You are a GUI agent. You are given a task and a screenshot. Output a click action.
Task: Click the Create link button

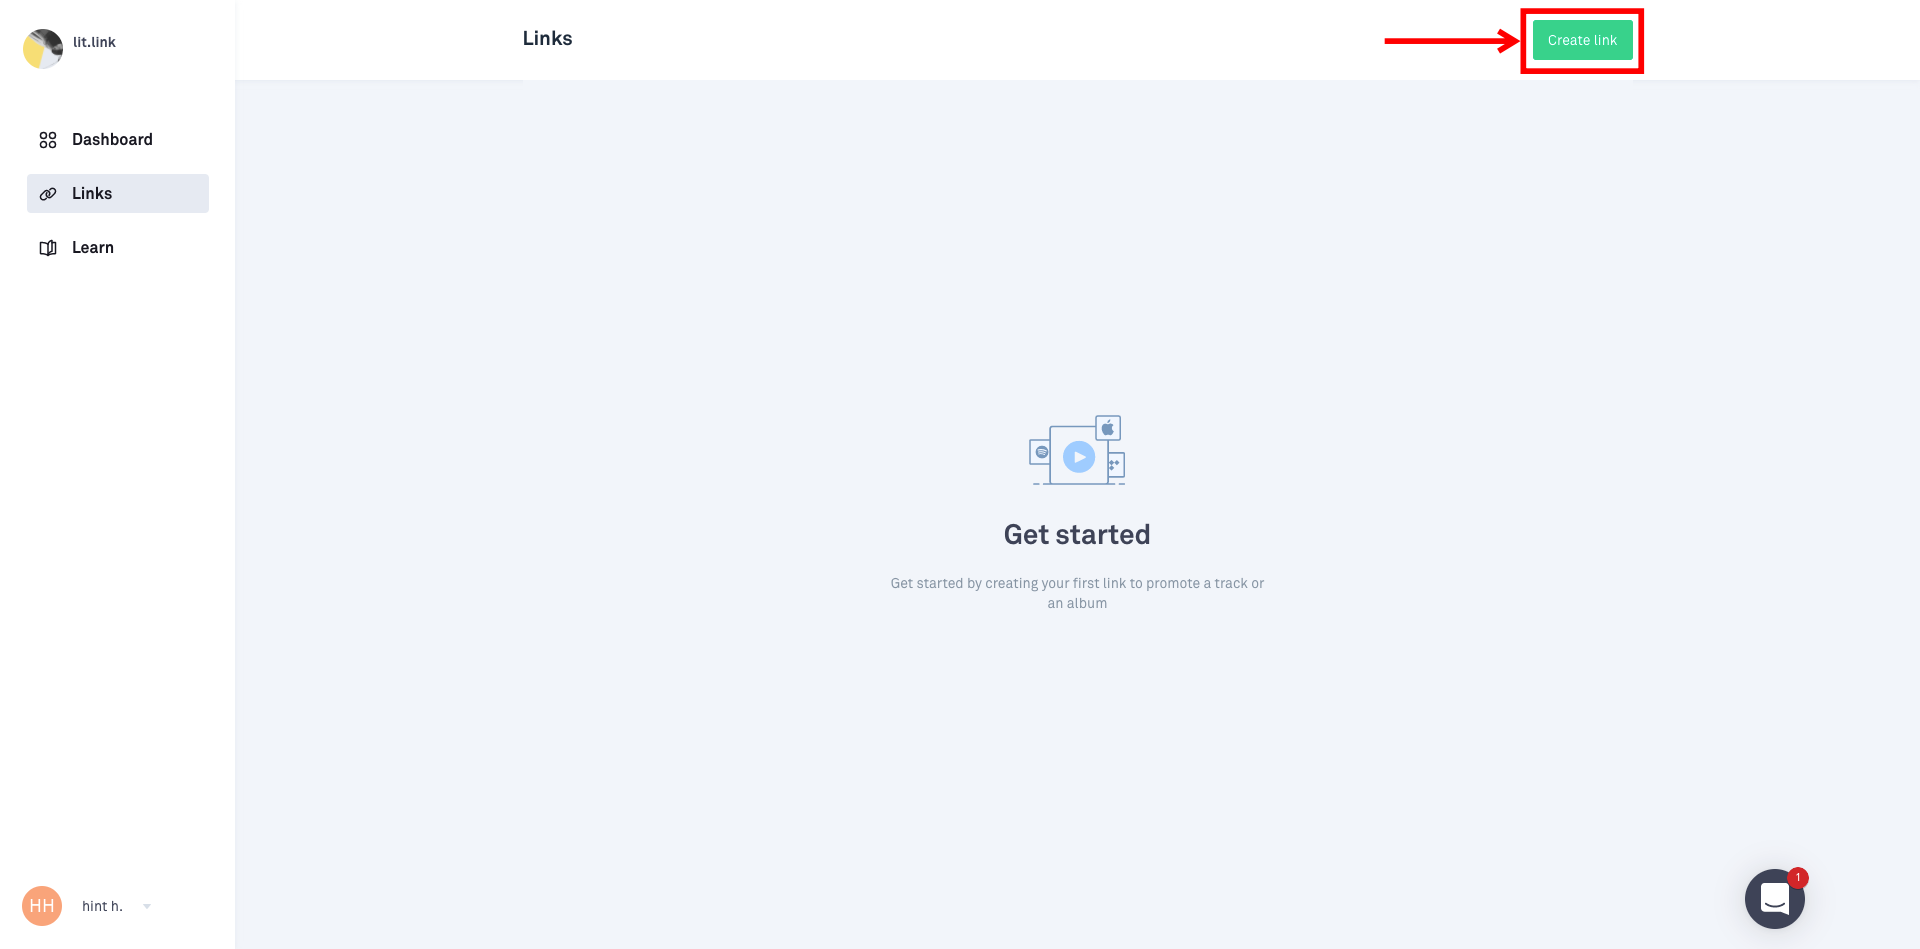[1582, 40]
